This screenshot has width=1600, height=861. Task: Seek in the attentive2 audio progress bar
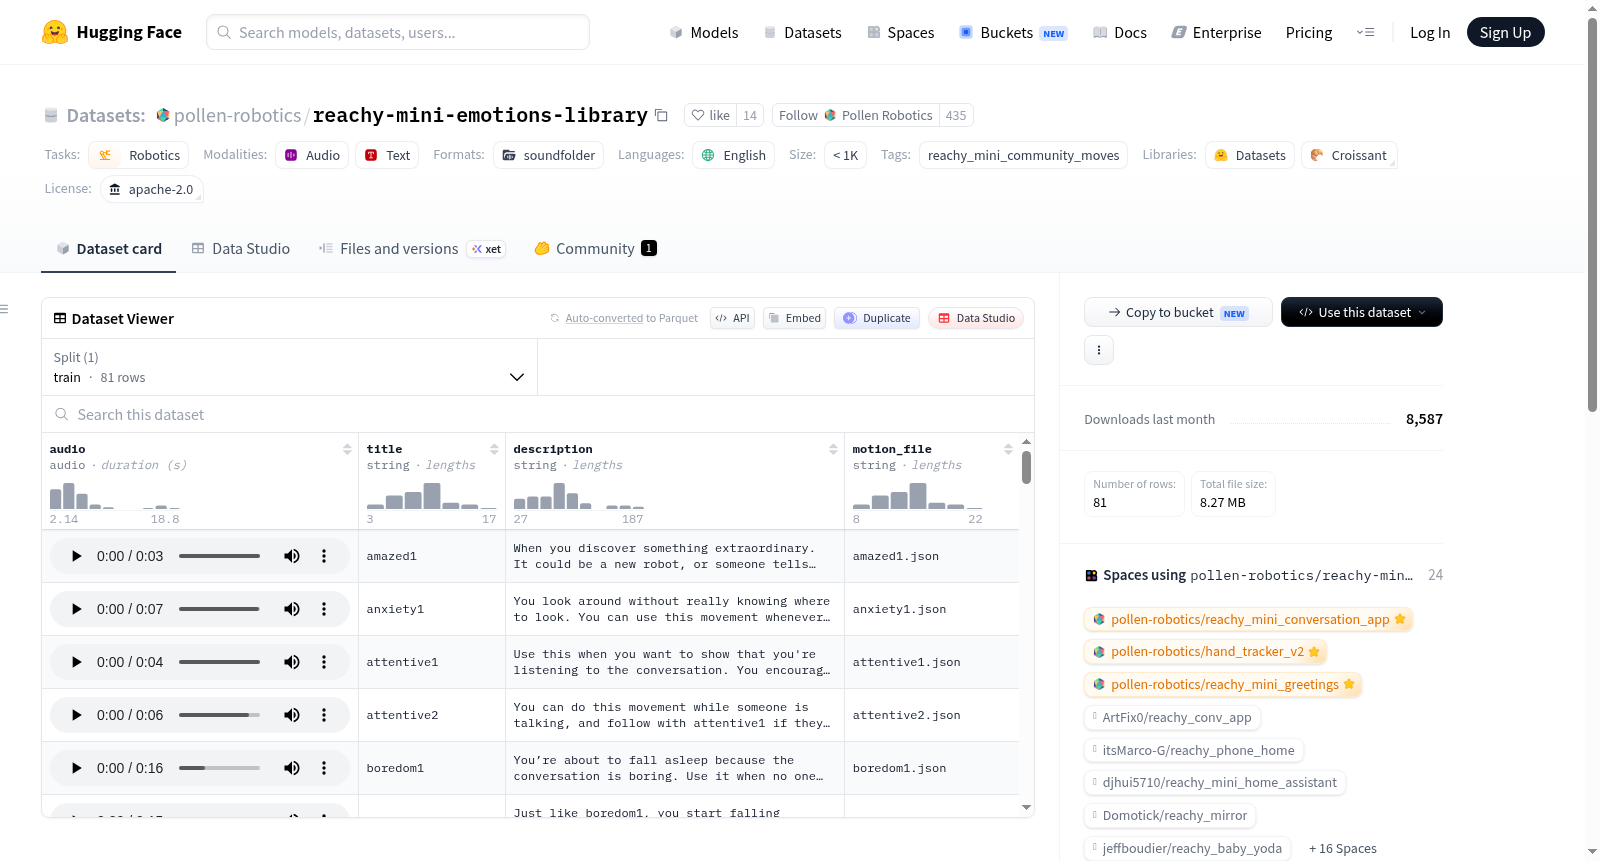[219, 715]
